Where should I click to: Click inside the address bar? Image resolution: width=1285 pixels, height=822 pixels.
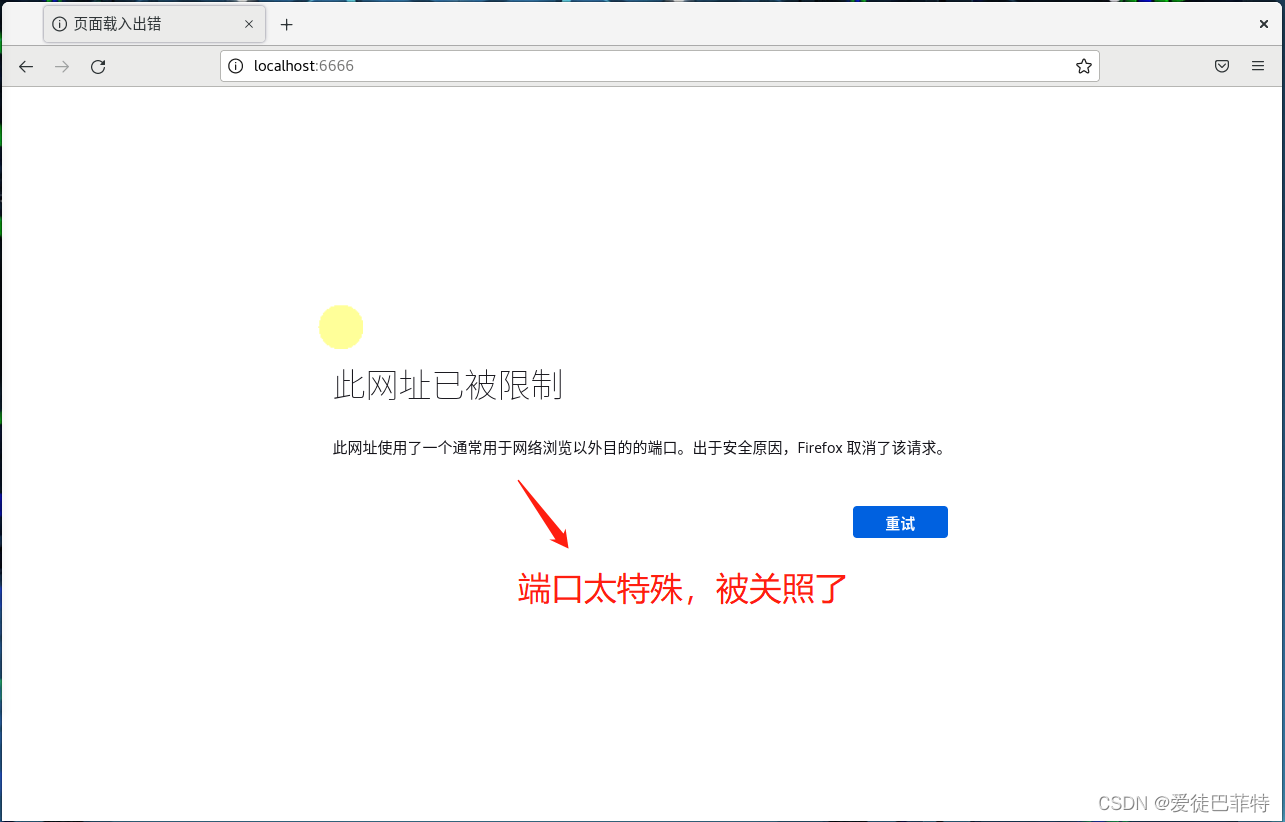coord(600,65)
